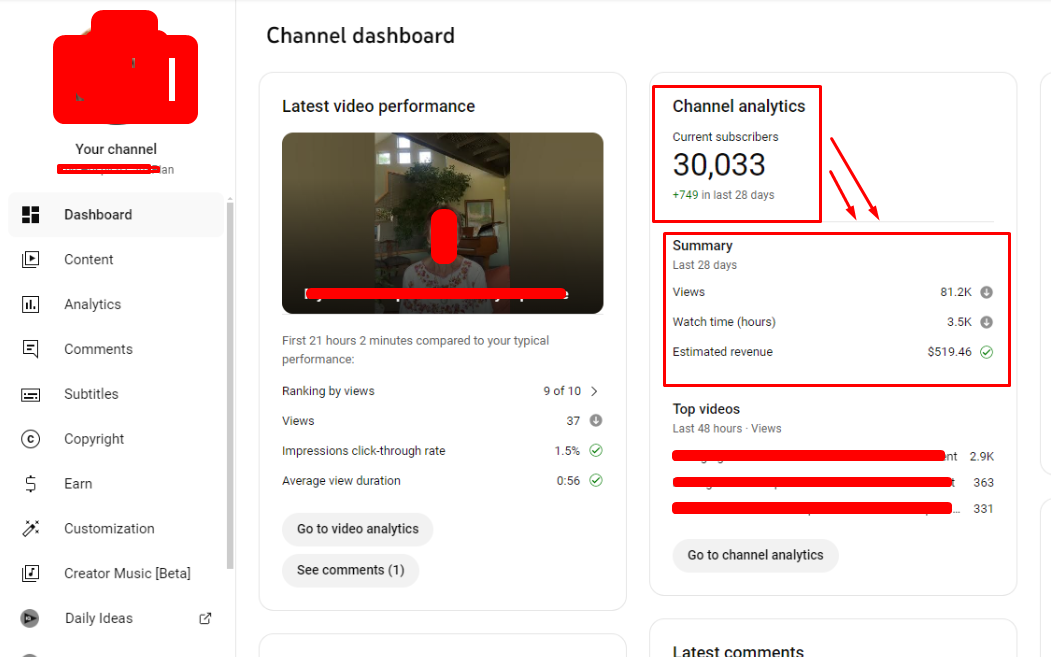Go to the Creator Music [Beta] section

[127, 573]
